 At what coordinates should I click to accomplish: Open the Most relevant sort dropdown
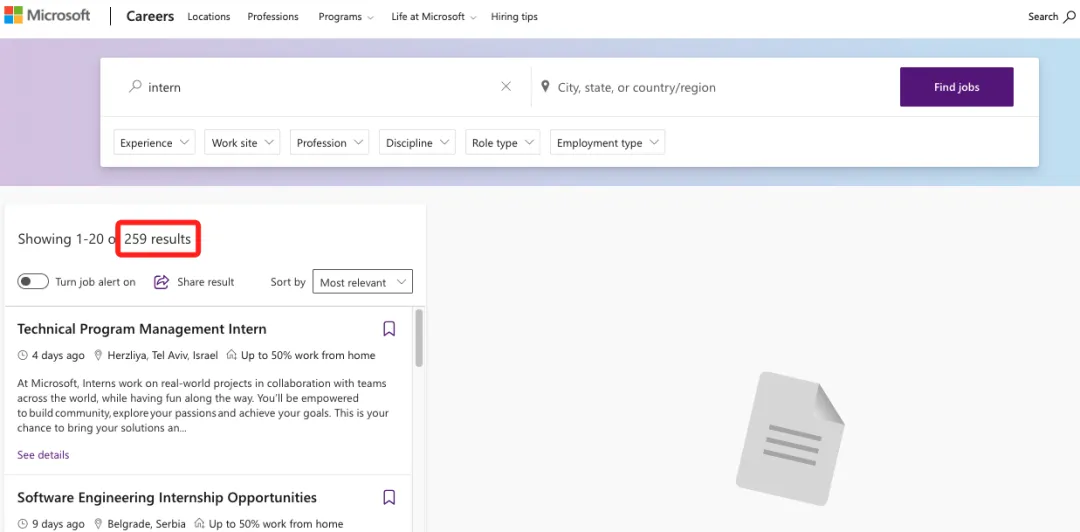tap(362, 282)
